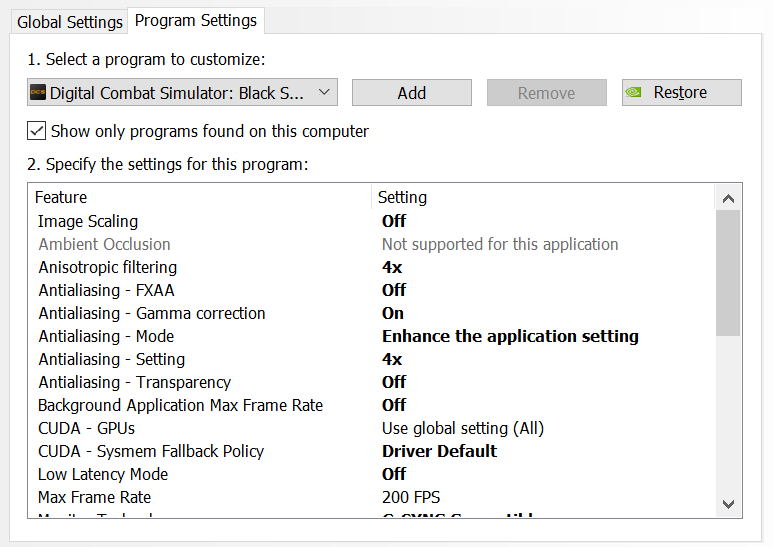The height and width of the screenshot is (547, 773).
Task: Click the 200 FPS setting value
Action: click(411, 498)
